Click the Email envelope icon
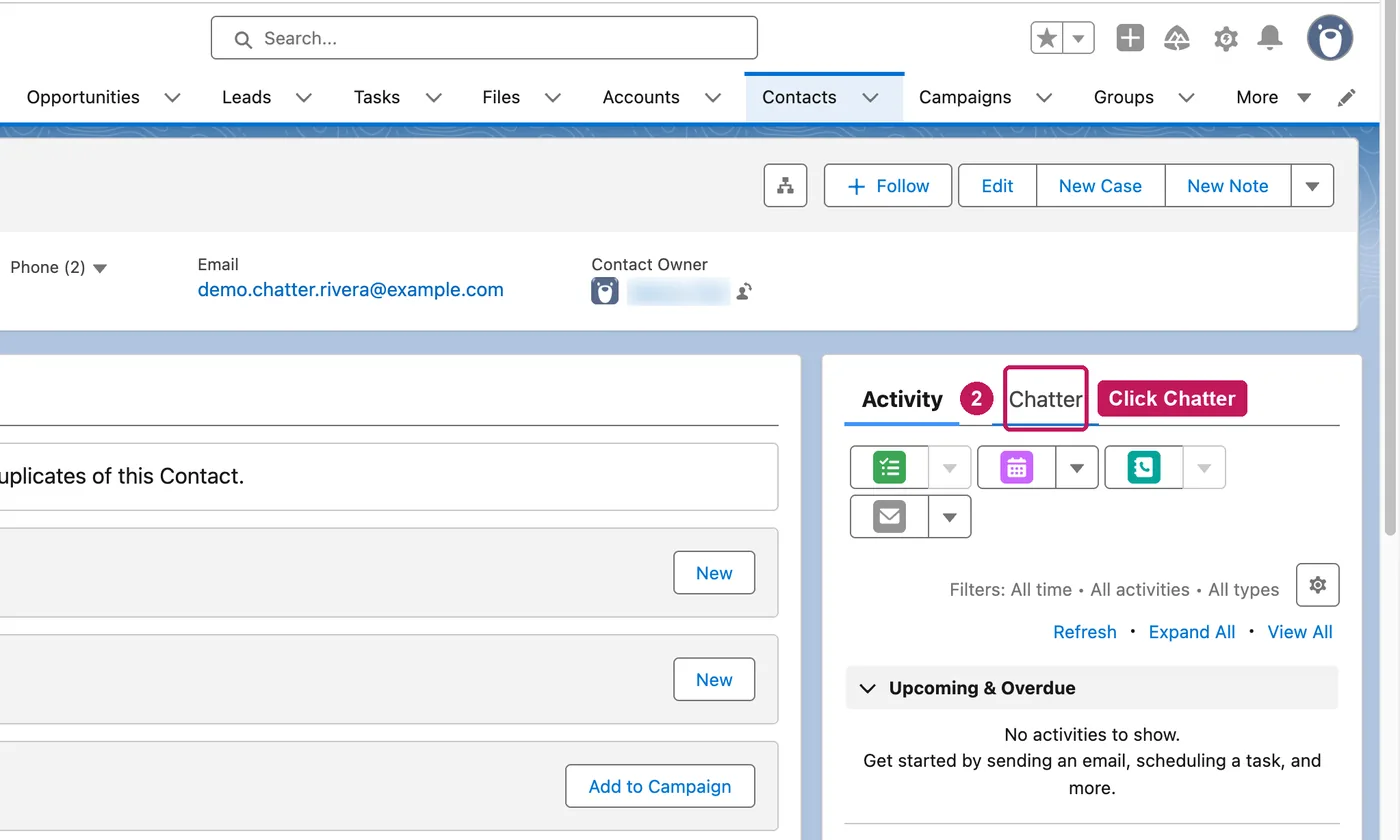 (889, 517)
